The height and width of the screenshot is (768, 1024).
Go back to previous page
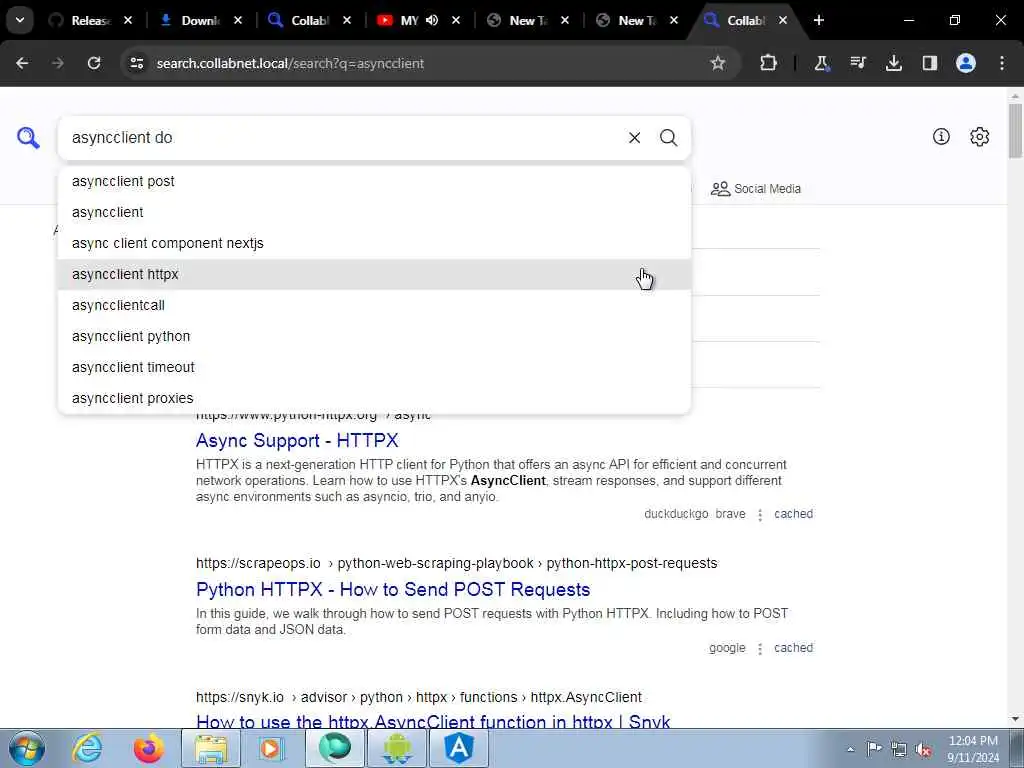pos(22,63)
